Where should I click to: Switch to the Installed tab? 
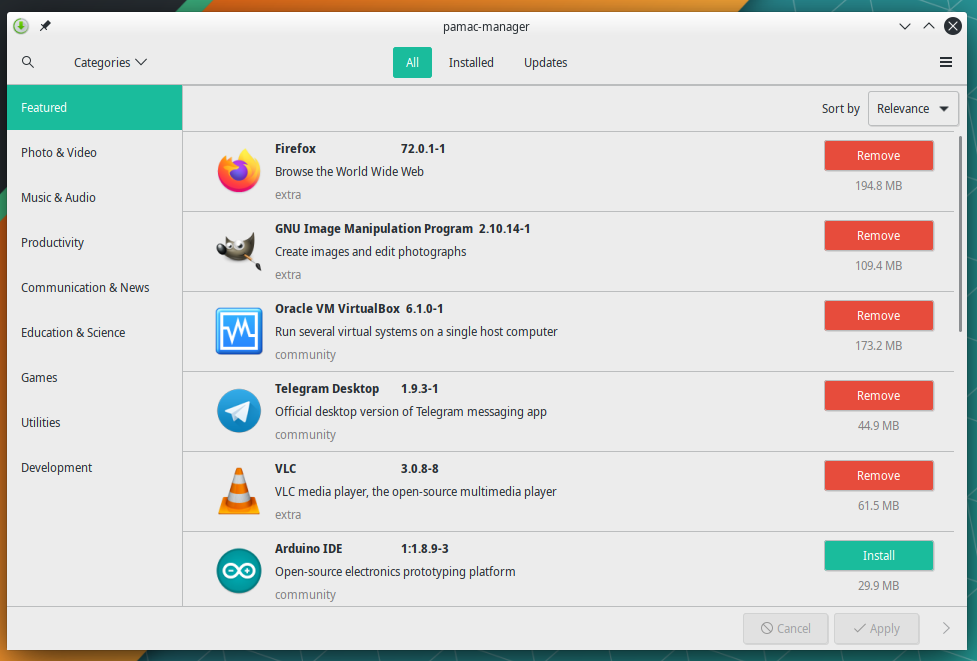(x=471, y=62)
